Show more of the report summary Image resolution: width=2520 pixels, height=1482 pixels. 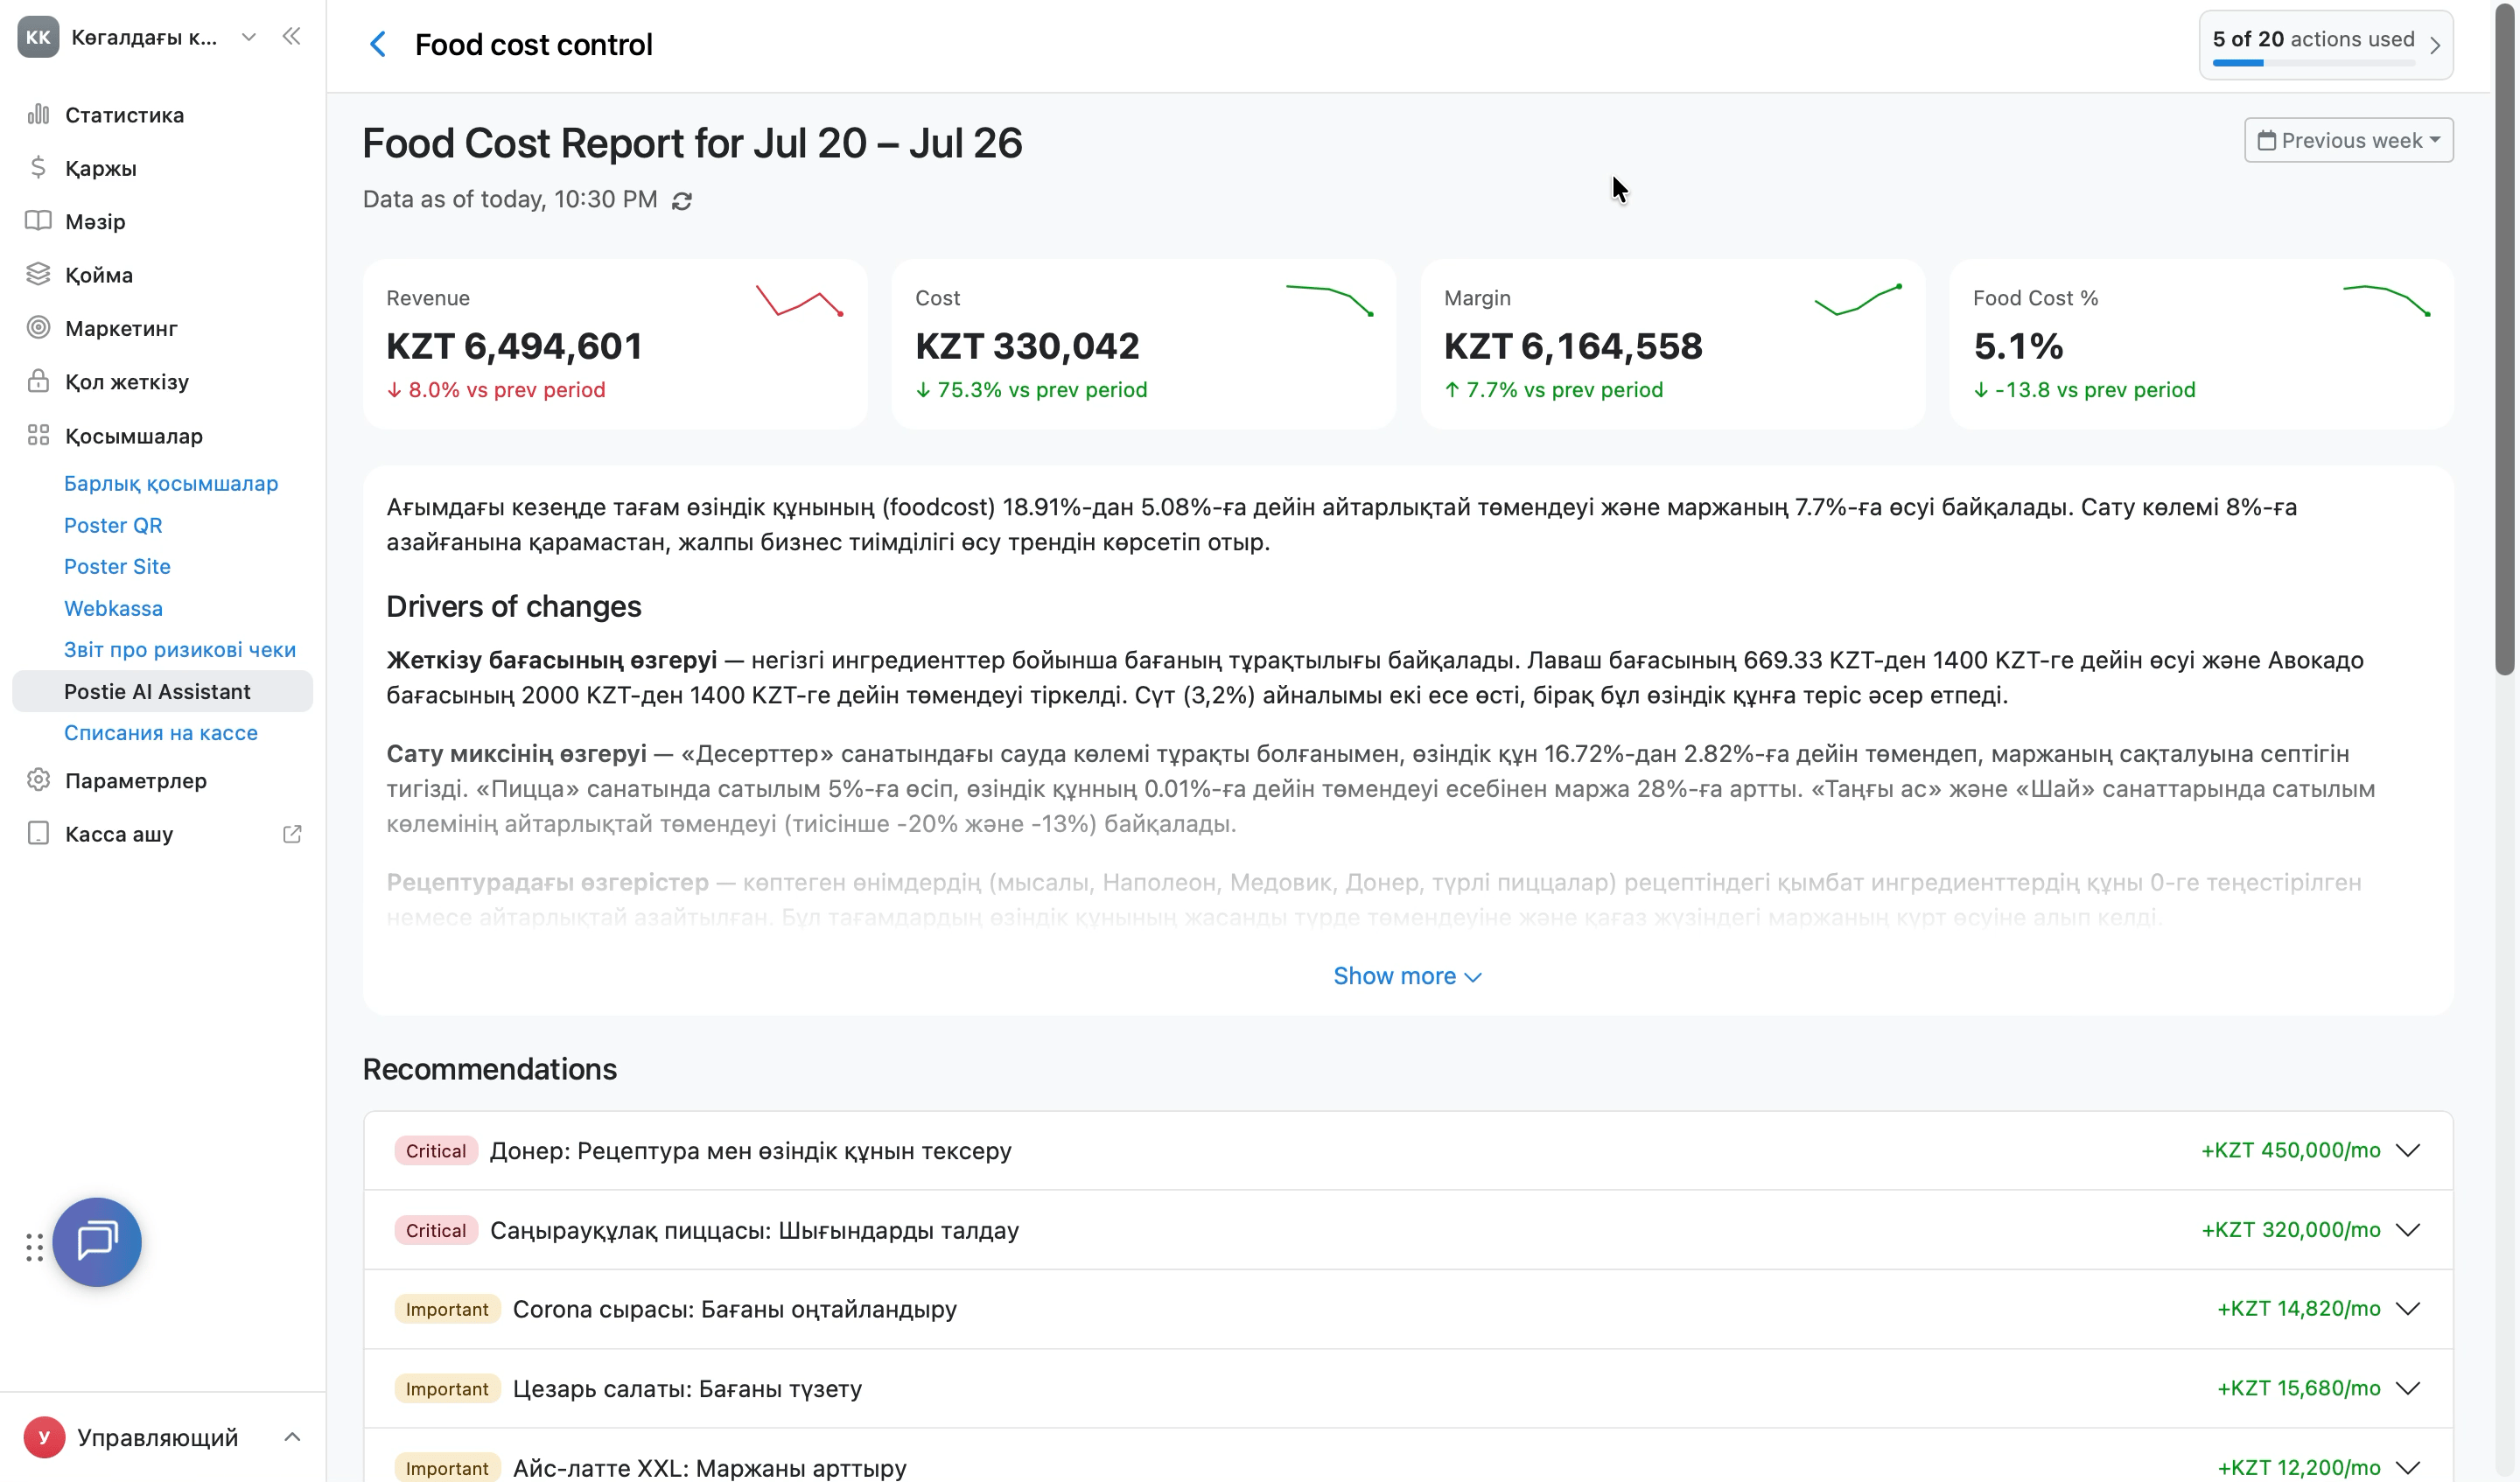[1407, 975]
